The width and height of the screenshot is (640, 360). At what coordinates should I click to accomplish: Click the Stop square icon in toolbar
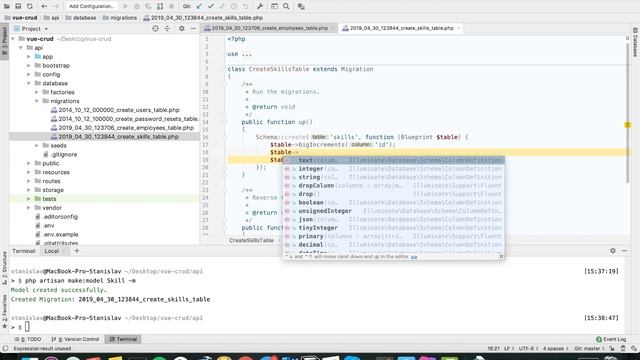click(x=171, y=6)
